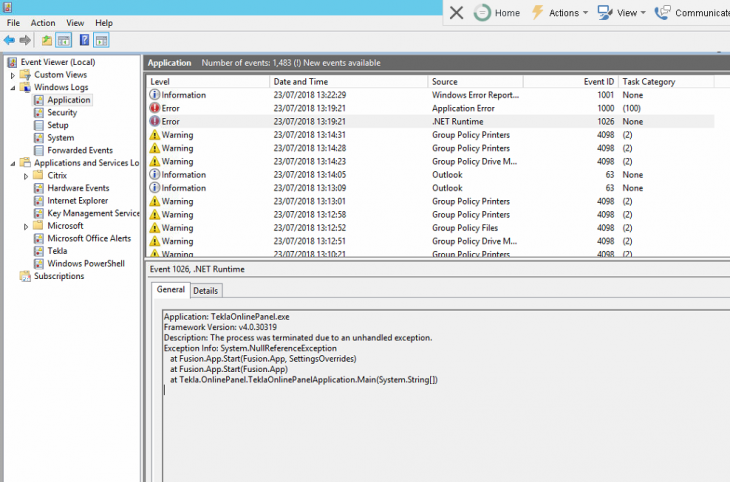Open the Communicate menu in session bar

point(692,13)
